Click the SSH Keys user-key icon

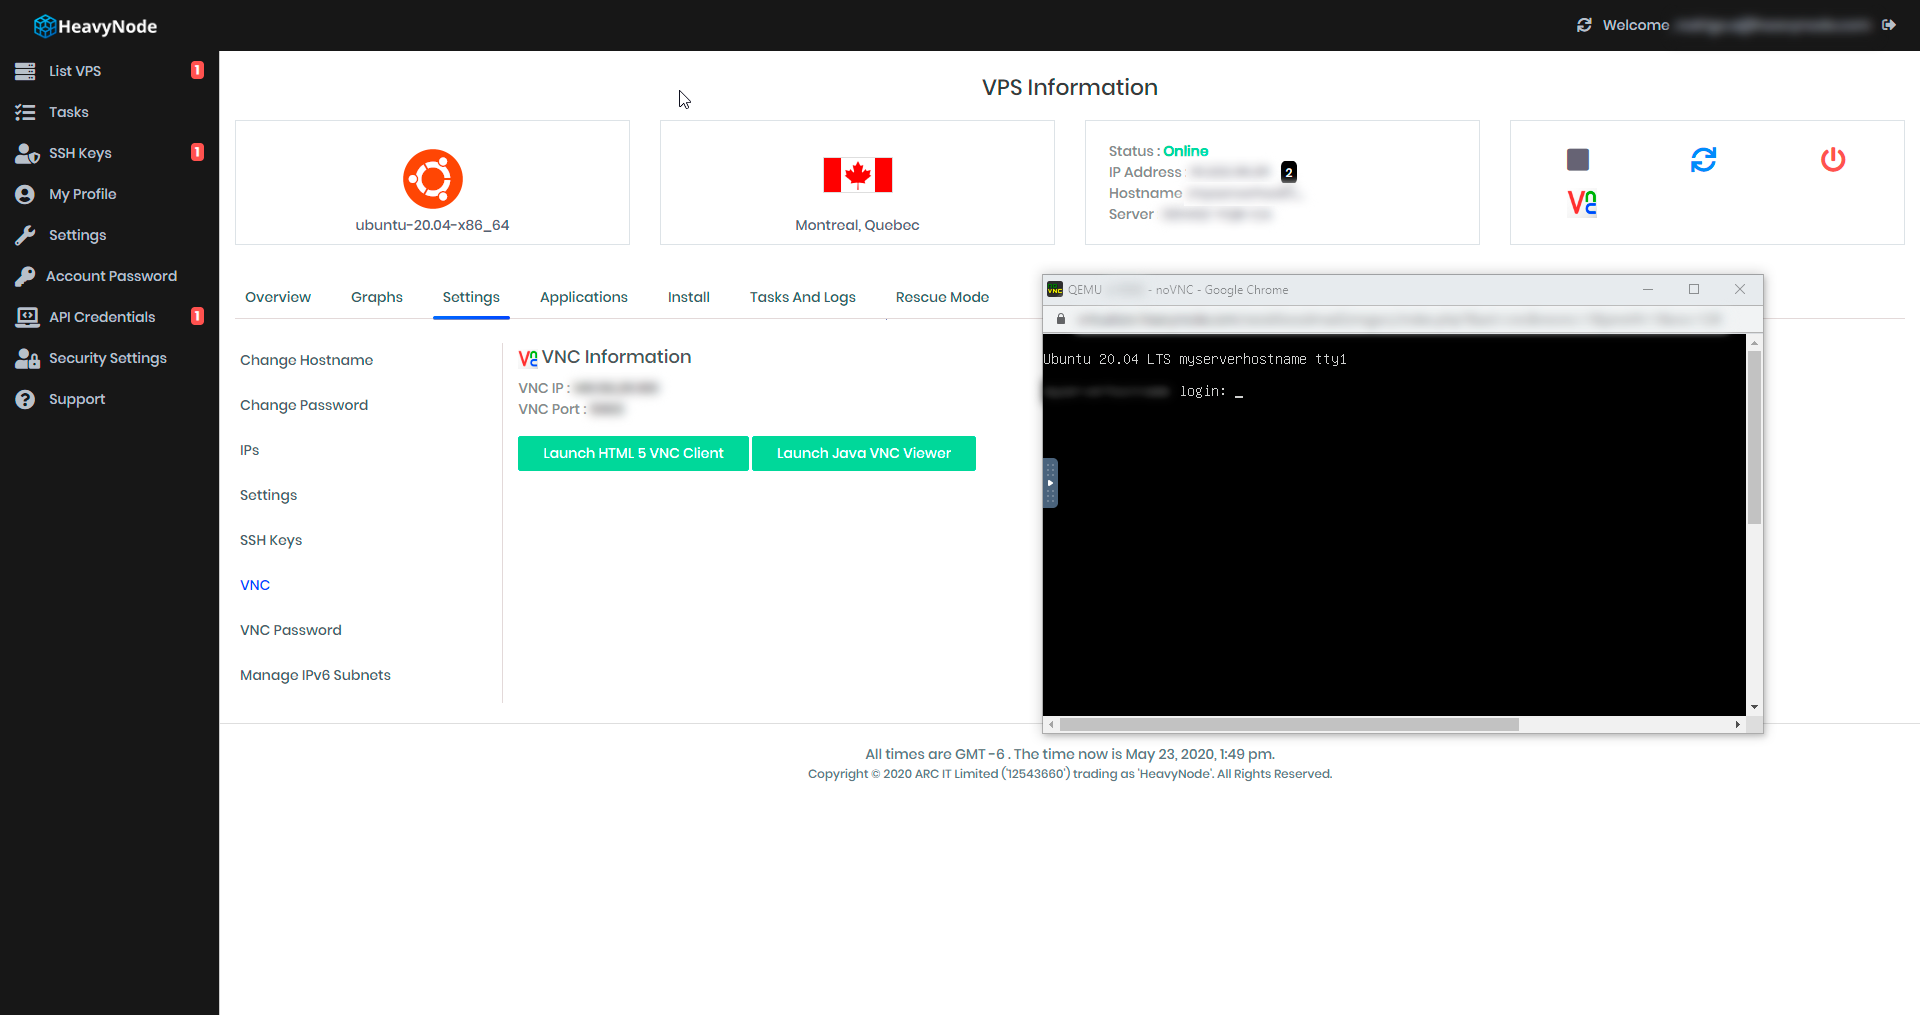pos(27,153)
